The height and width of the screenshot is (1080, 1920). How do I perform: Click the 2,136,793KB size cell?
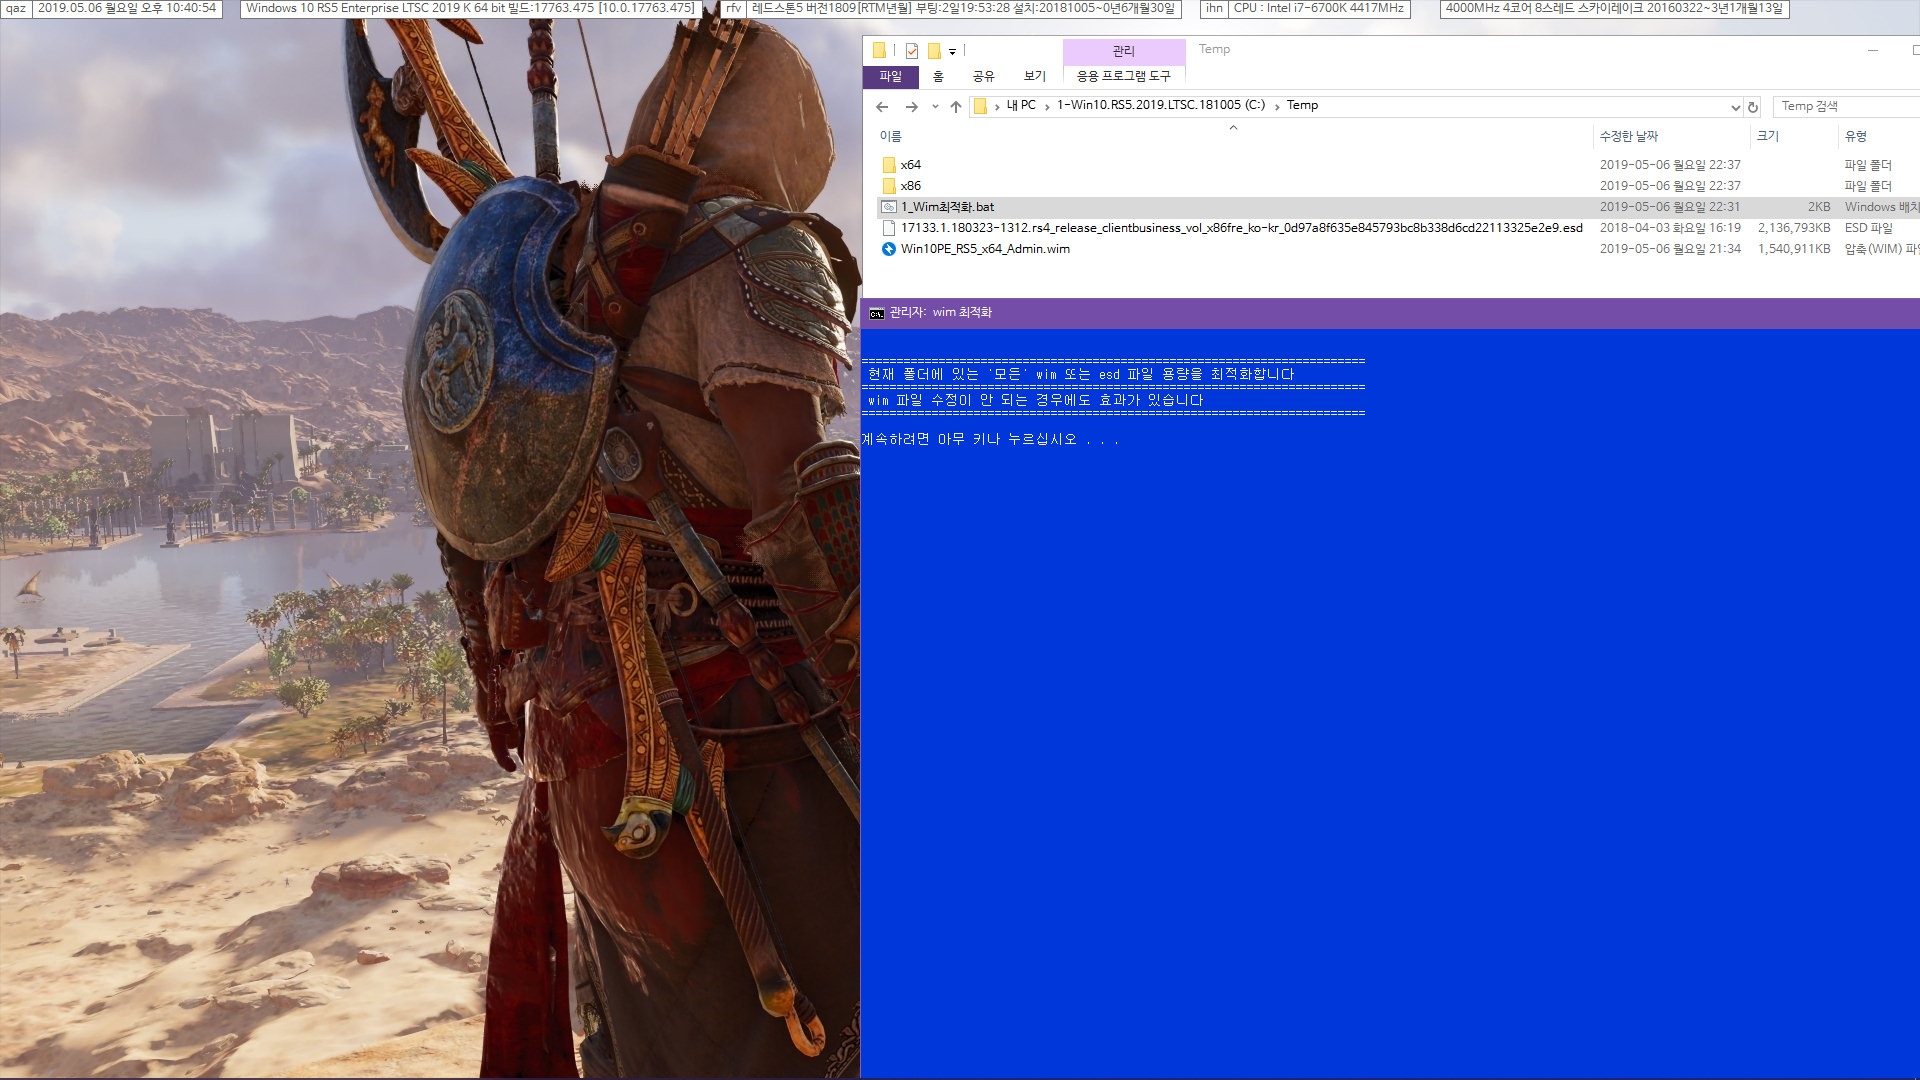[1794, 228]
